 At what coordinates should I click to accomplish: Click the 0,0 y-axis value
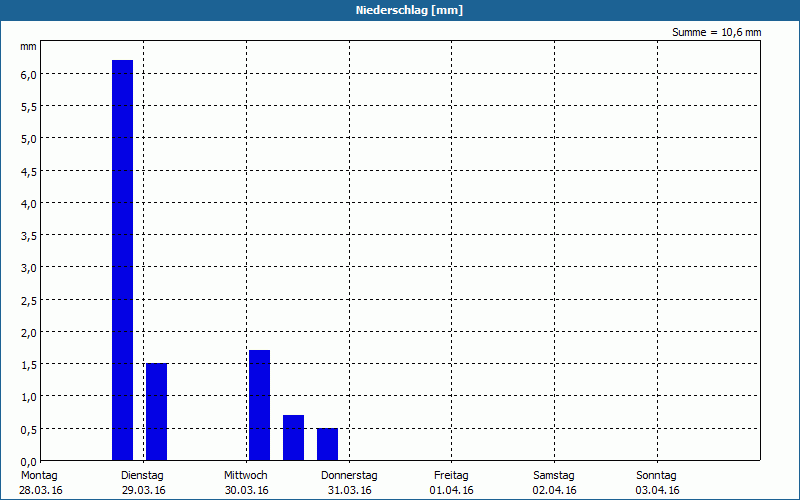(29, 462)
